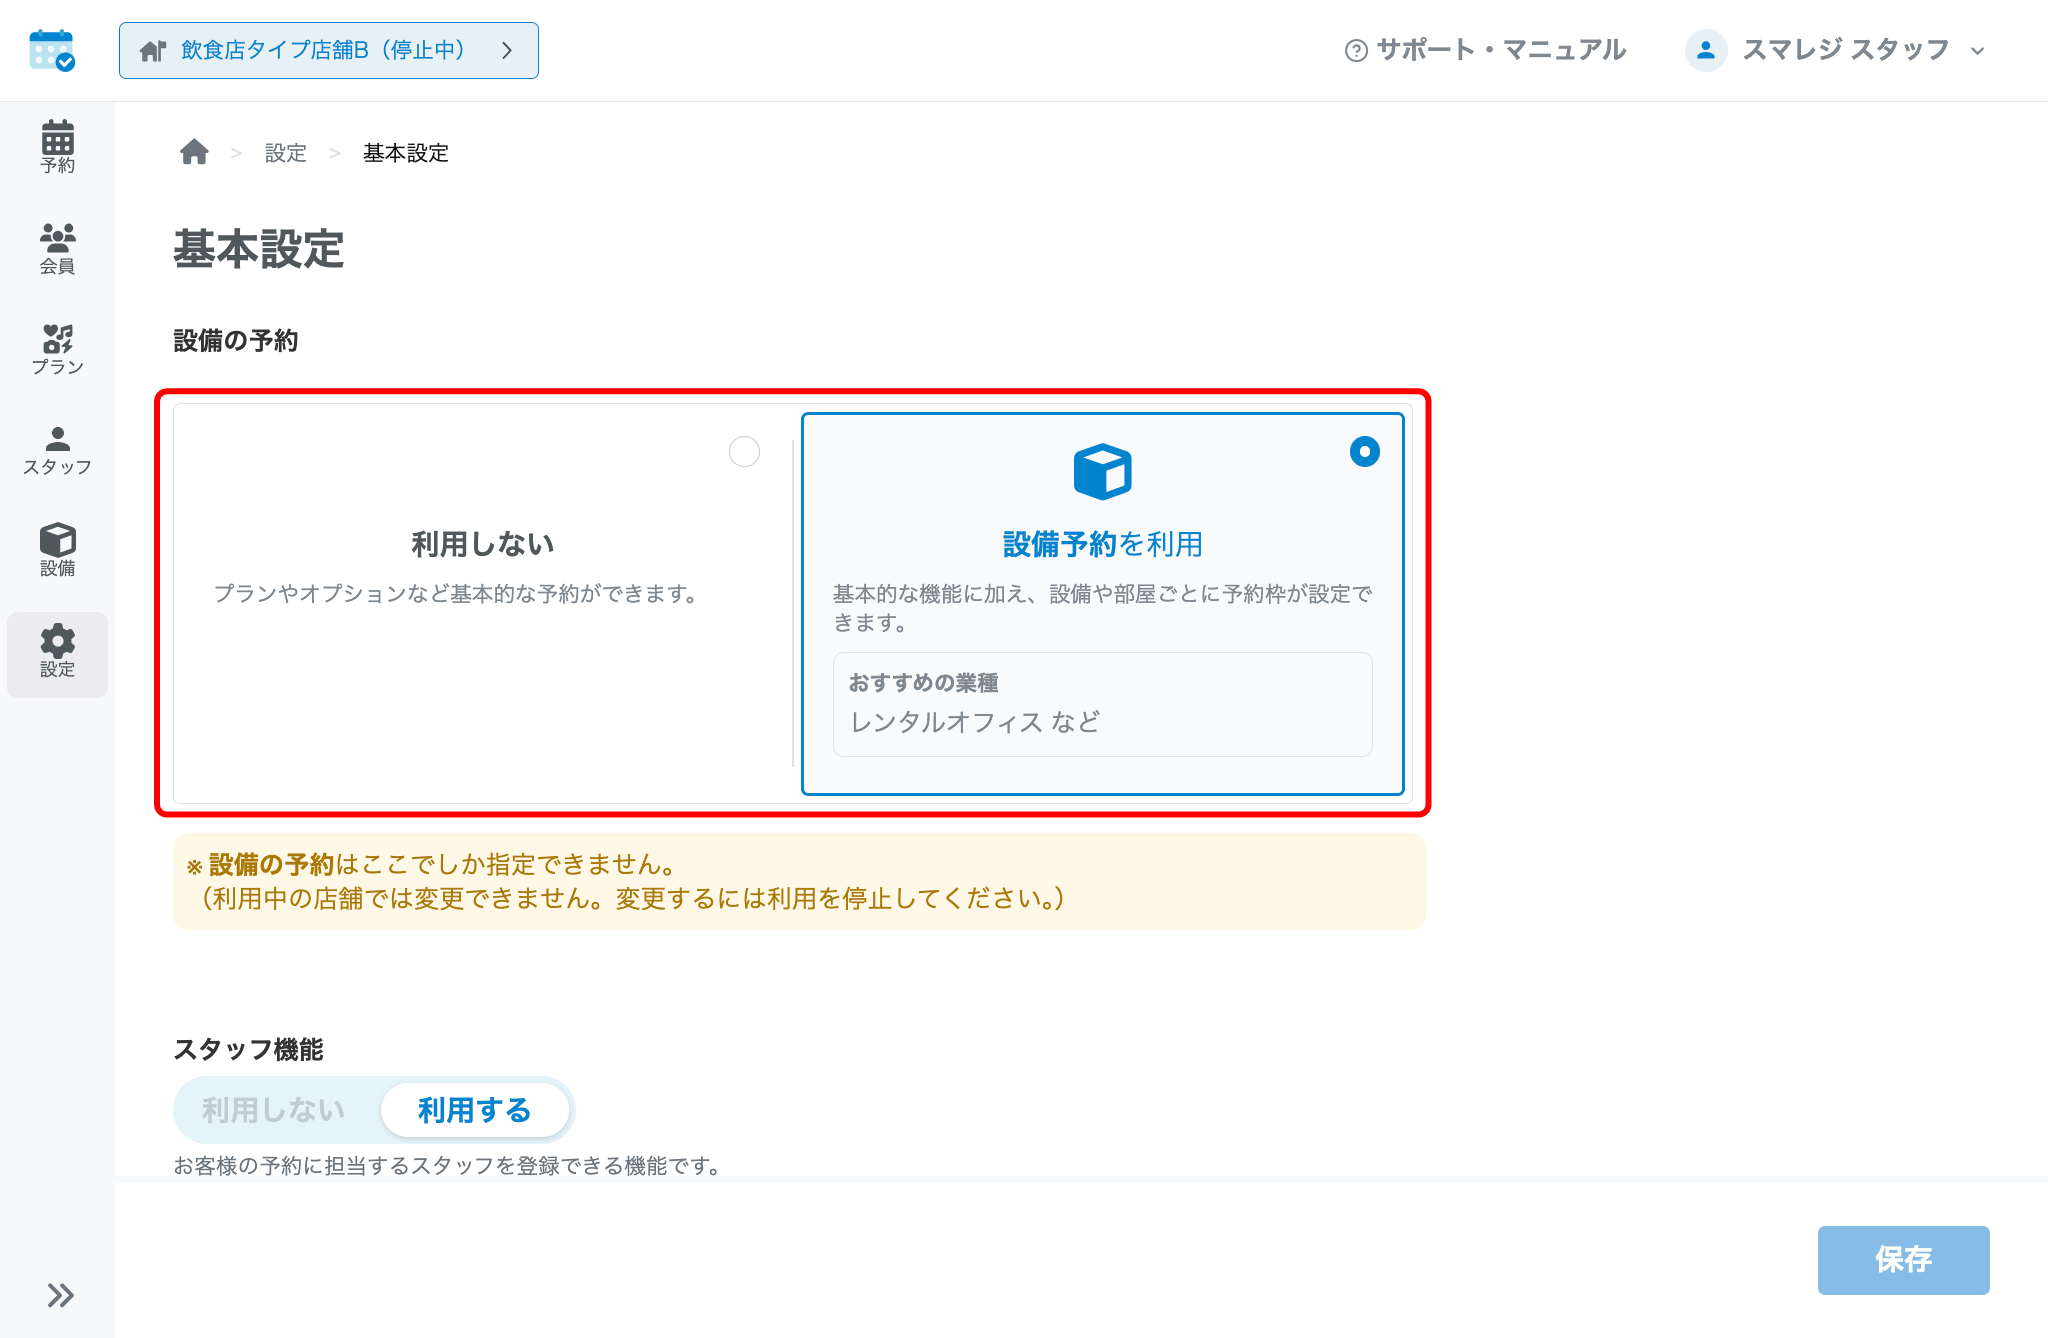Screen dimensions: 2048x1338
Task: Open the 飲食店タイプ店舗B store selector
Action: pyautogui.click(x=328, y=50)
